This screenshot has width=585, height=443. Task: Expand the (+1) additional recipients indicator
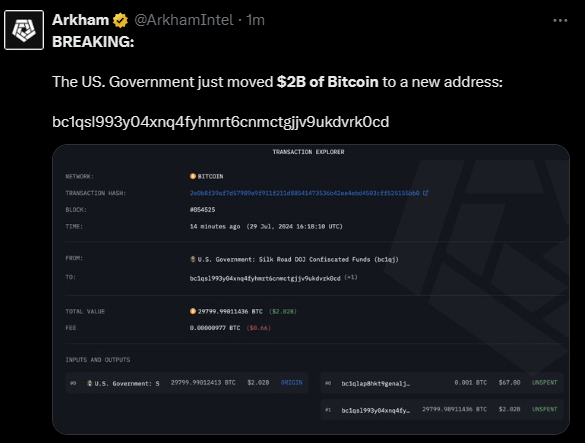coord(351,277)
